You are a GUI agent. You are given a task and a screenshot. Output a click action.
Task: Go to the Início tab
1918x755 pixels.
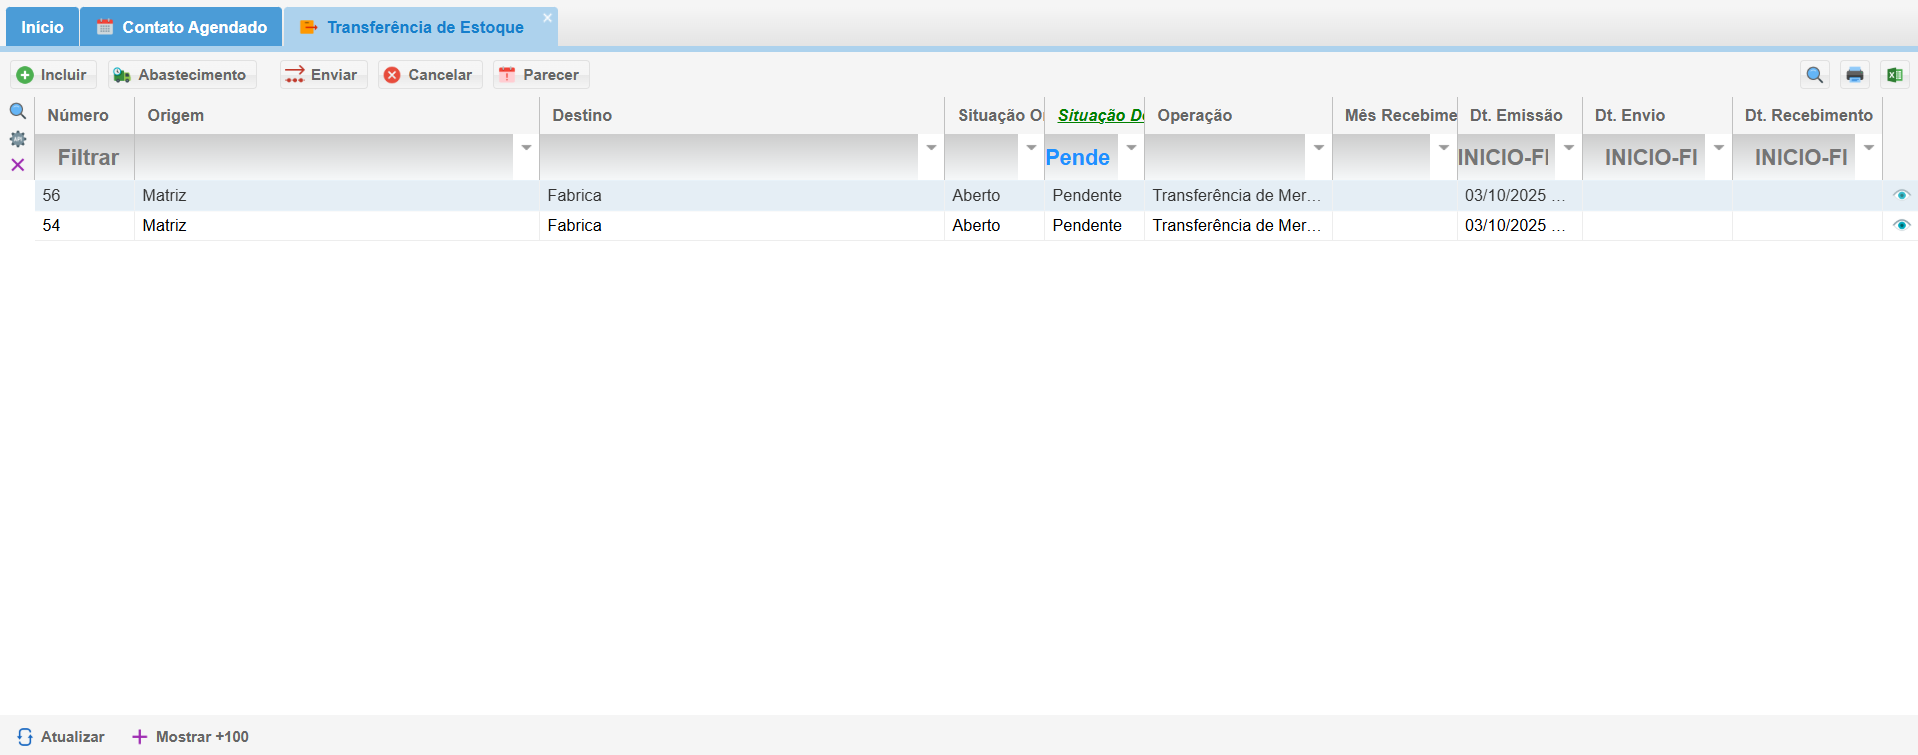(x=42, y=27)
